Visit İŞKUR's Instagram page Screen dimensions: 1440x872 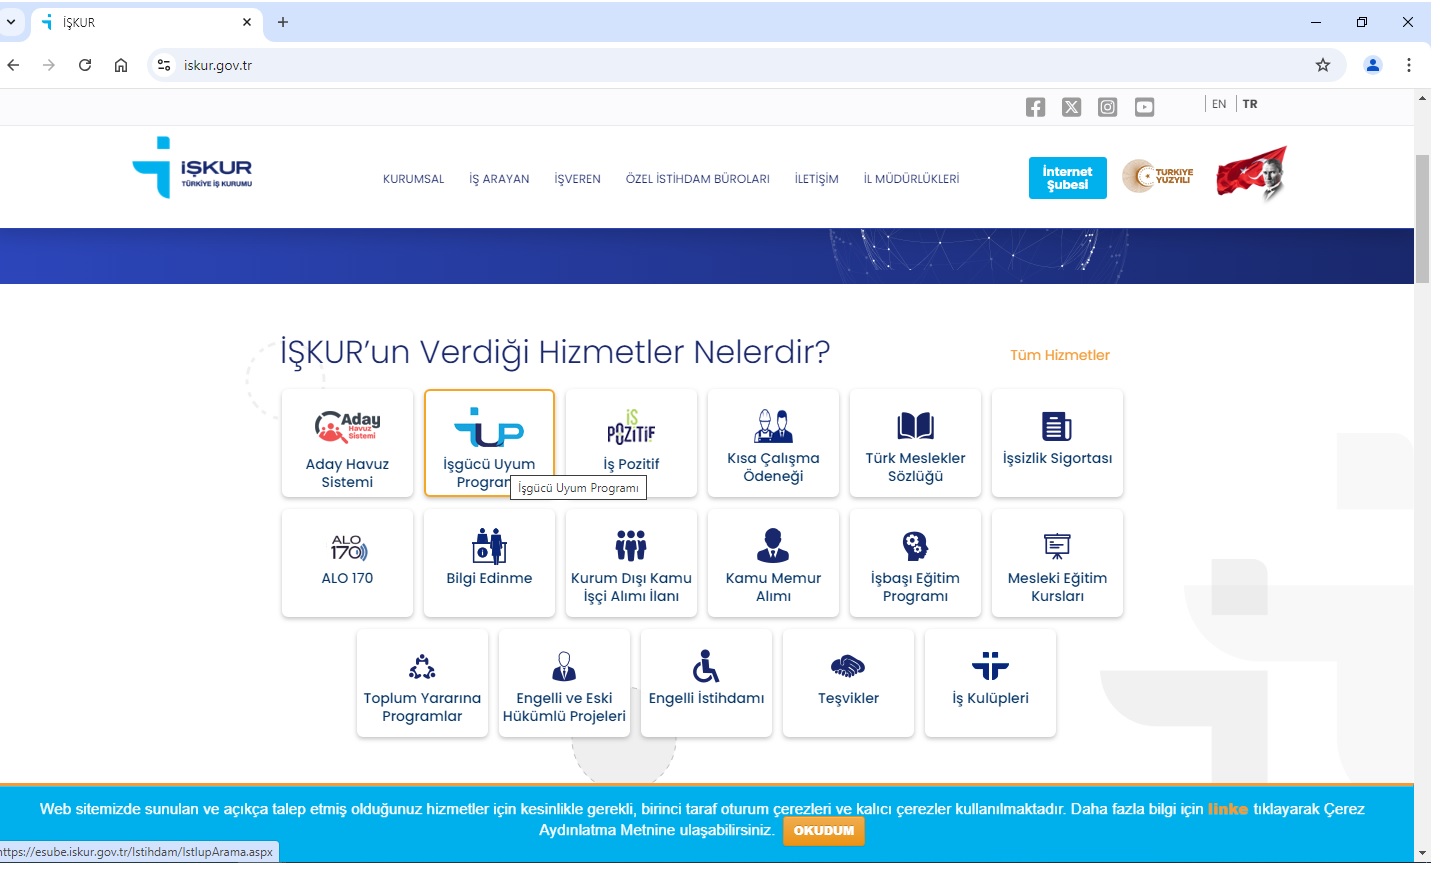click(x=1107, y=107)
